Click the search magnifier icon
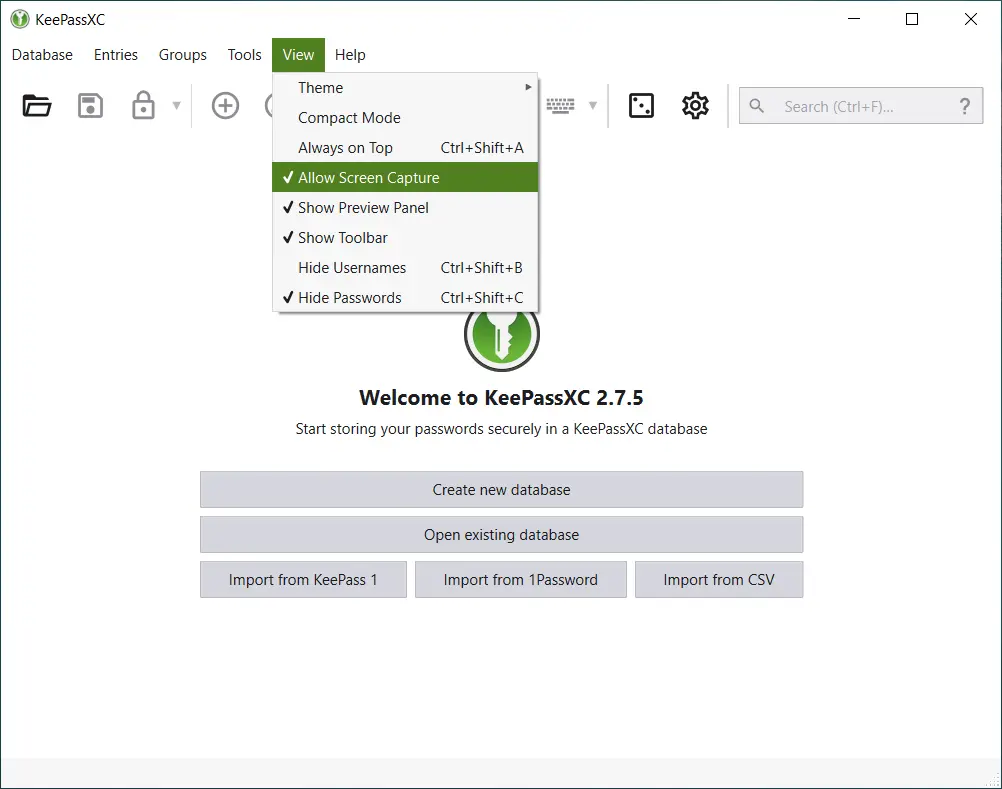1002x789 pixels. point(757,105)
